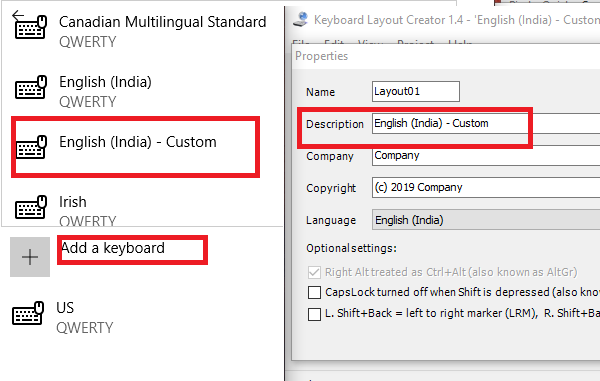
Task: Click the Add a keyboard label
Action: tap(113, 248)
